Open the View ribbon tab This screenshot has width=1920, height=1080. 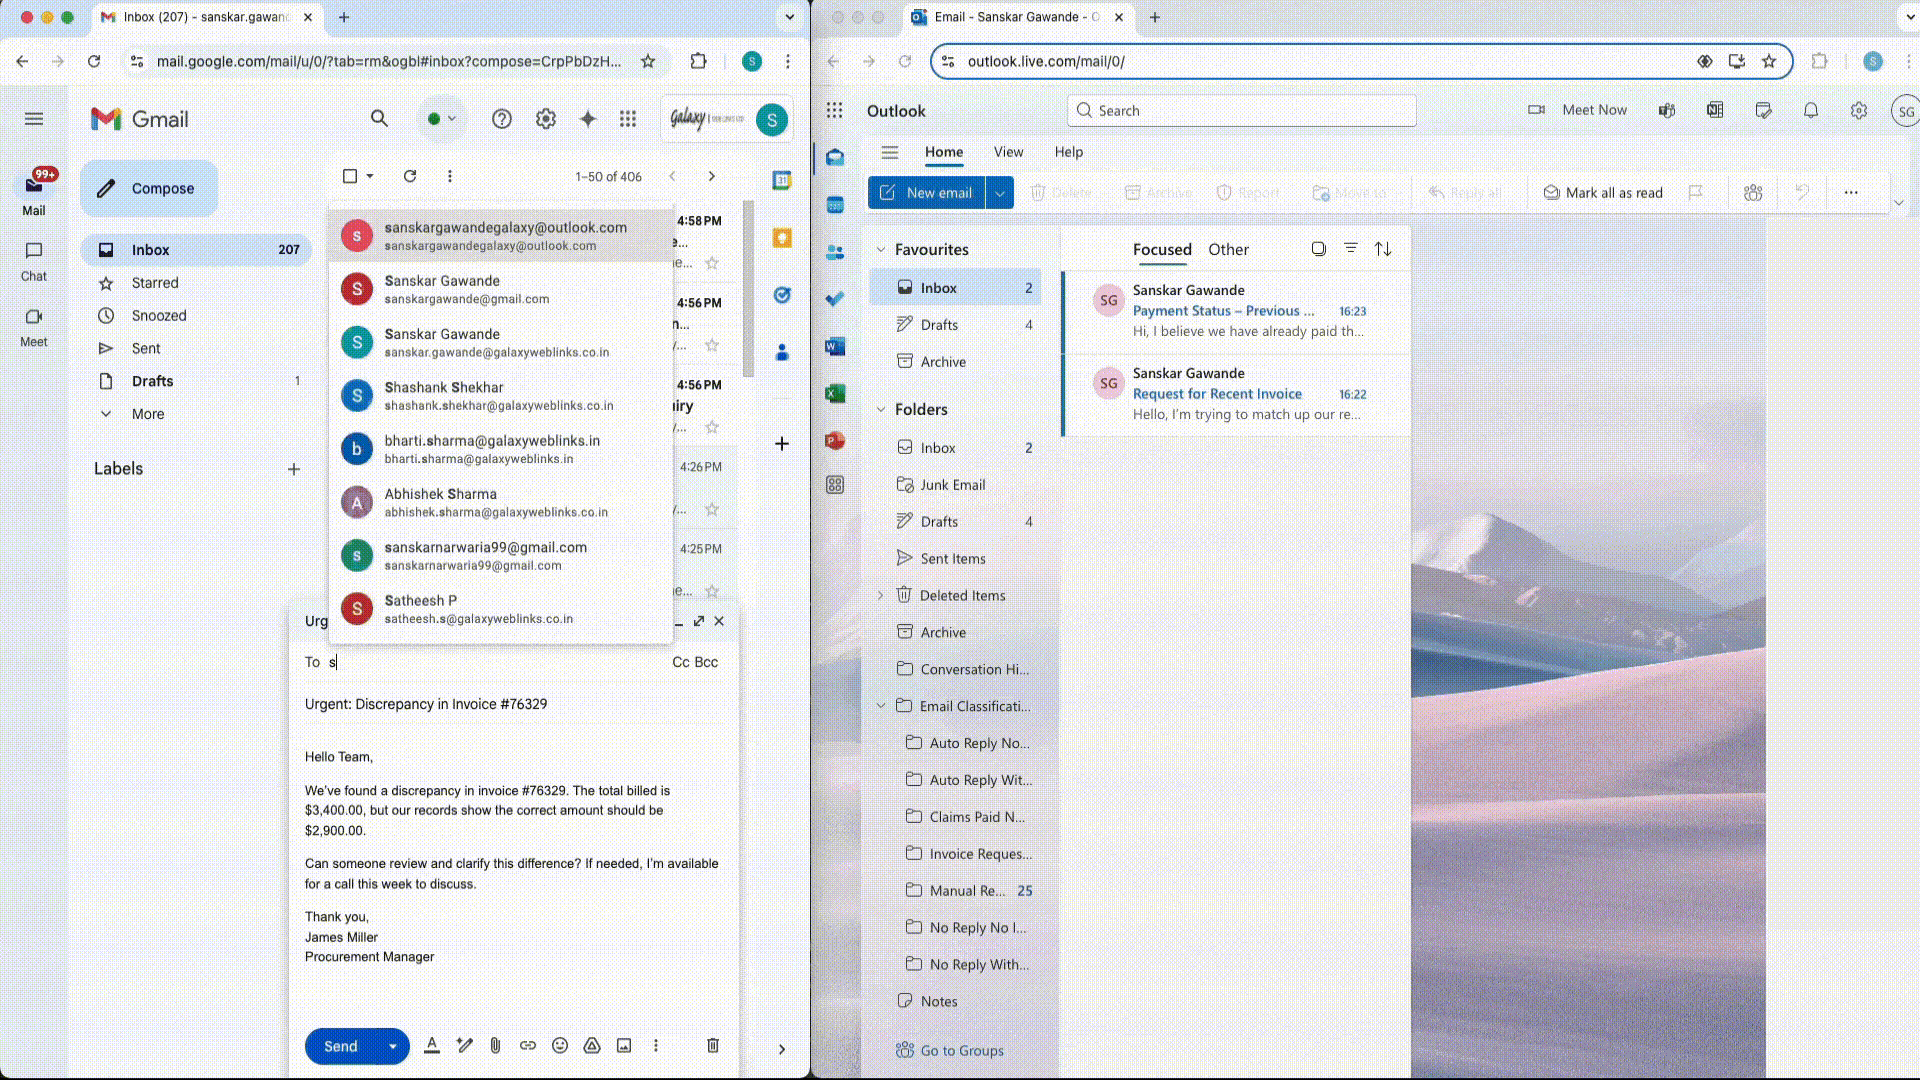pos(1008,152)
